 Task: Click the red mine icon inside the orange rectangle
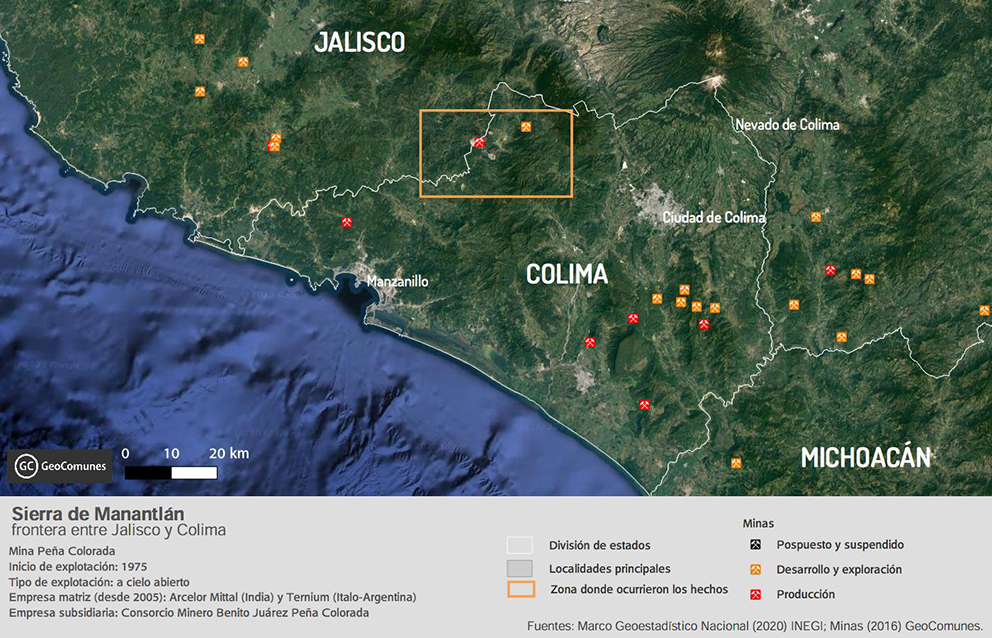pyautogui.click(x=479, y=143)
